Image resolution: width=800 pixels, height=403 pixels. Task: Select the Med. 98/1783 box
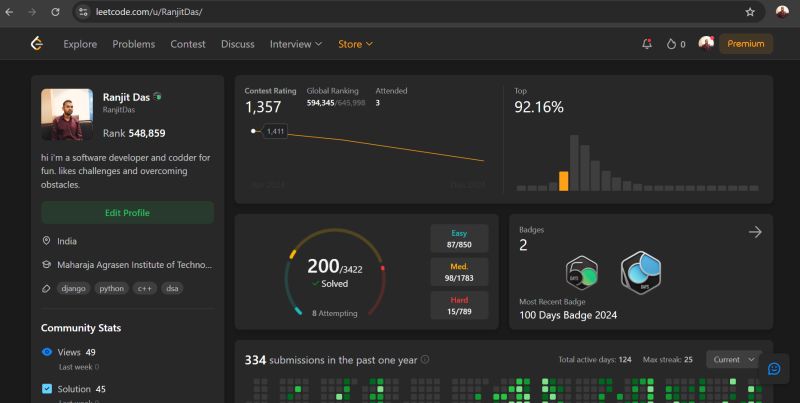click(x=459, y=272)
